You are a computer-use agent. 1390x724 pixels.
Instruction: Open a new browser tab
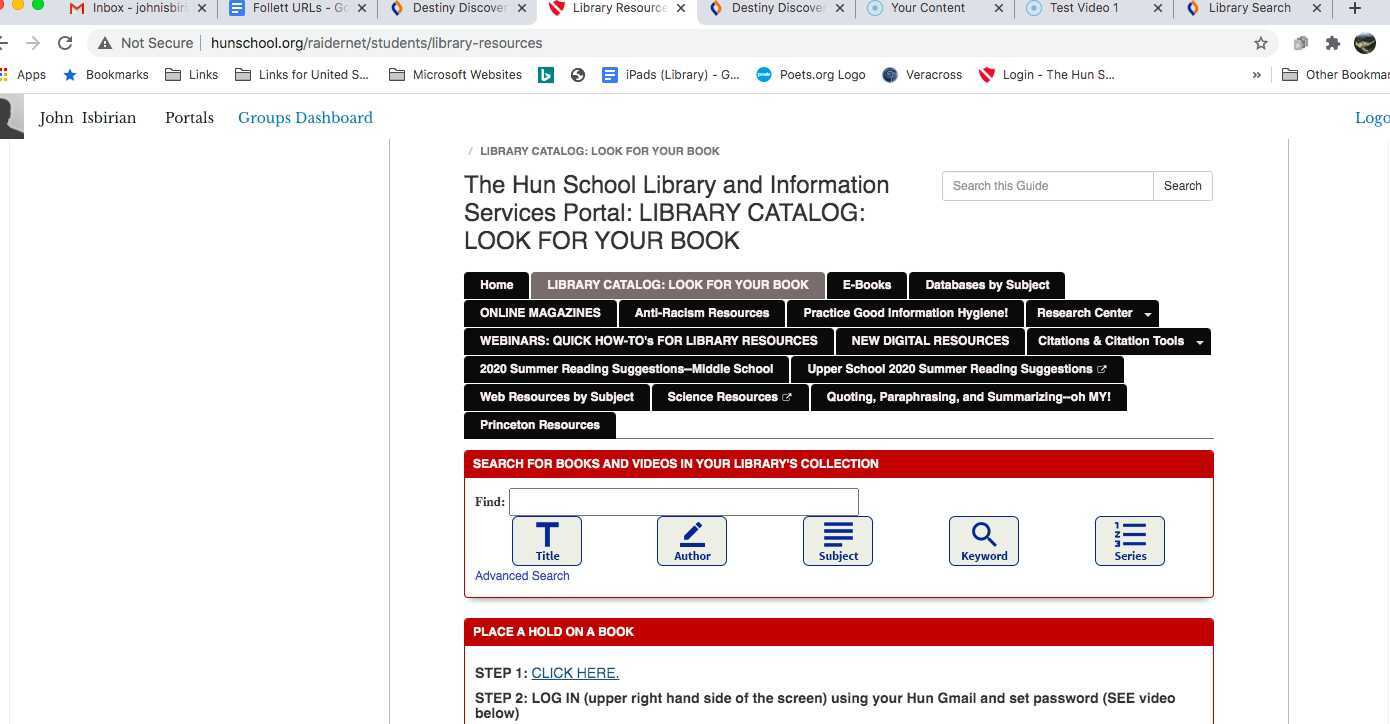(1355, 8)
